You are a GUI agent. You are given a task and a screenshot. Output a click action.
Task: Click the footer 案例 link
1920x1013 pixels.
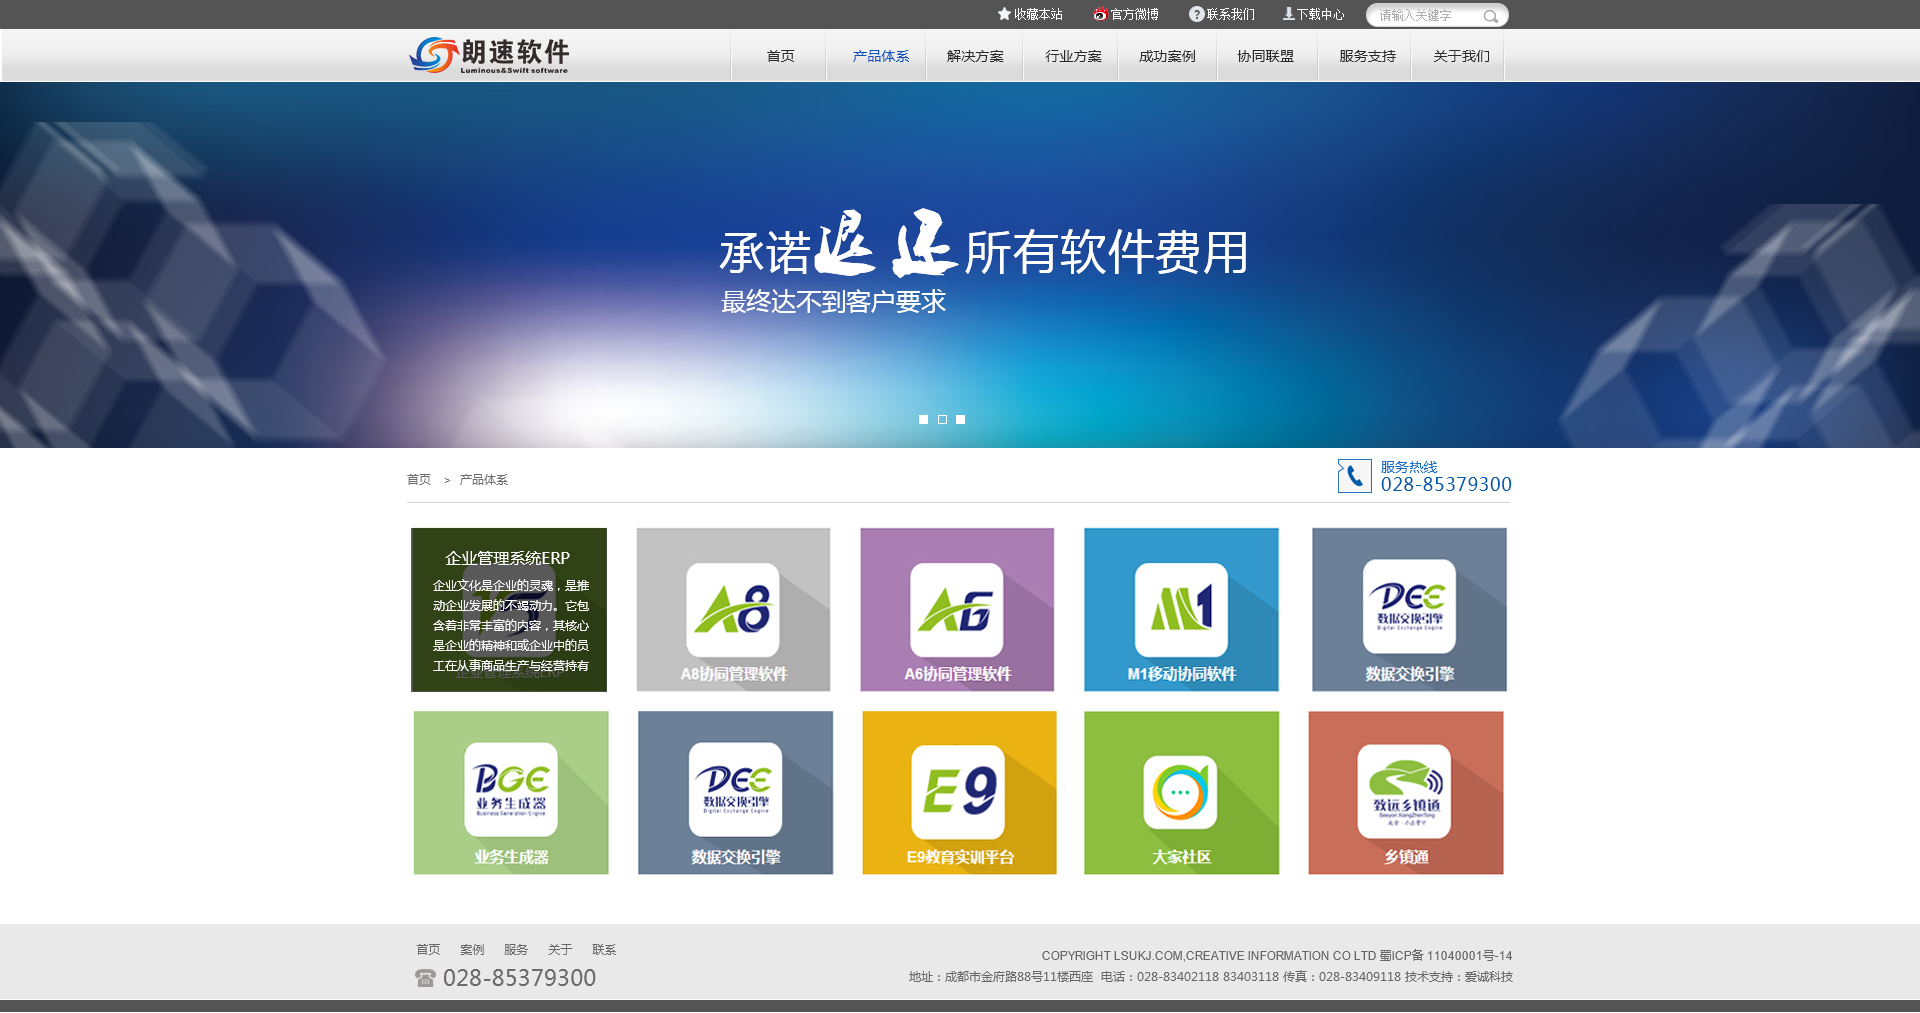click(472, 950)
